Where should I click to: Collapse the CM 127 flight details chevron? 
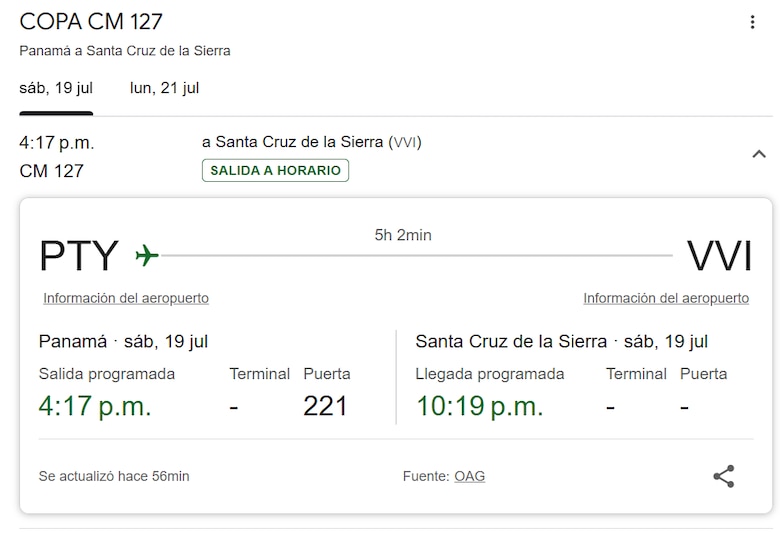point(759,154)
